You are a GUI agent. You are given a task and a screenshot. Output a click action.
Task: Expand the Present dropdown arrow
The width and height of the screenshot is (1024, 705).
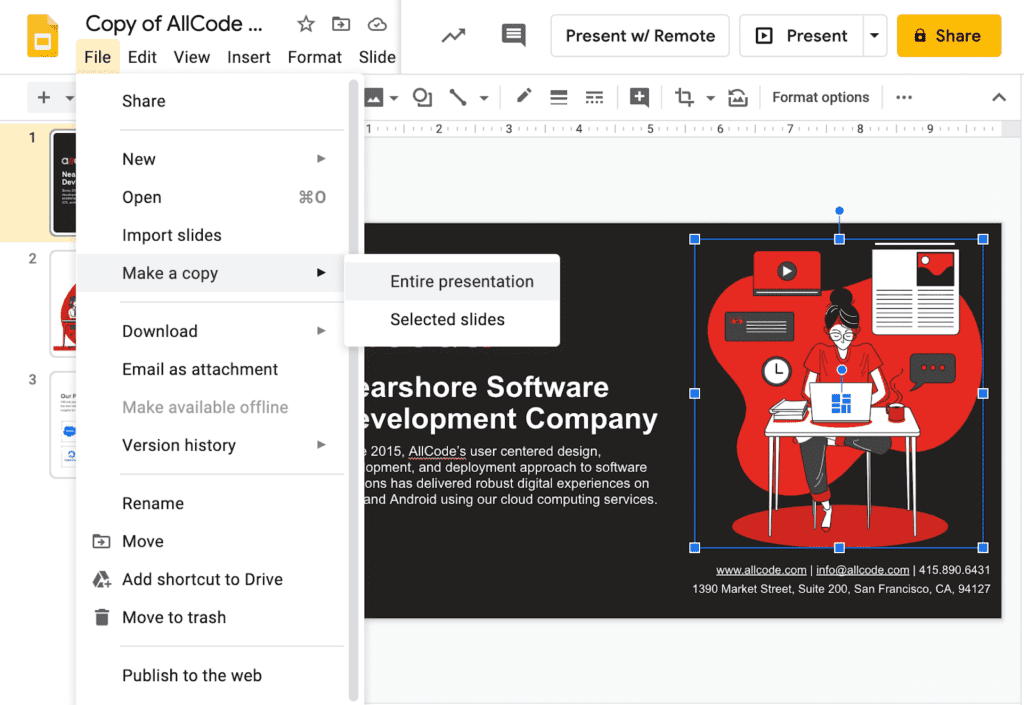875,36
